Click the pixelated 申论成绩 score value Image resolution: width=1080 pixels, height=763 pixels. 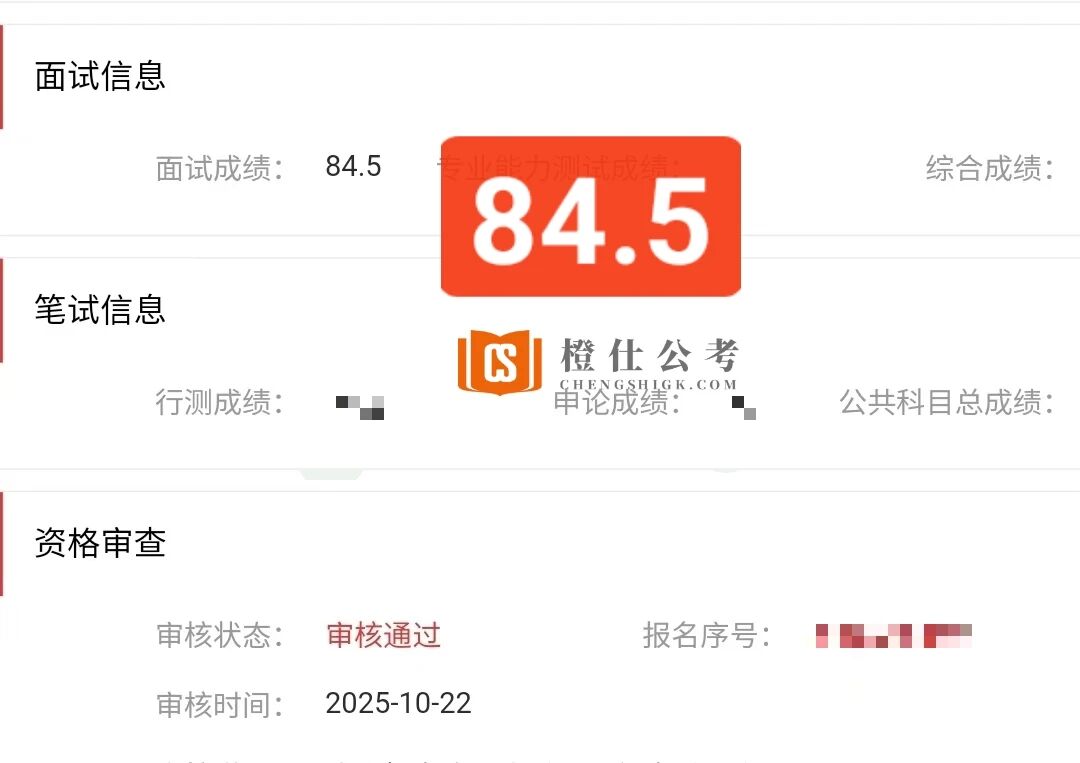tap(744, 408)
